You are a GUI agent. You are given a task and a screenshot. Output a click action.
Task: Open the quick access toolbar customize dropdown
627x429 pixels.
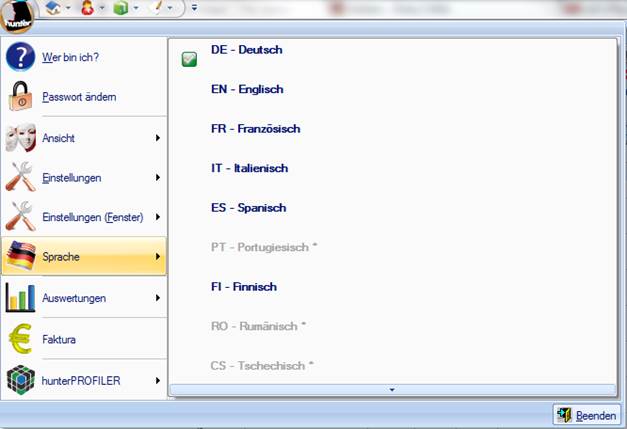pyautogui.click(x=193, y=8)
